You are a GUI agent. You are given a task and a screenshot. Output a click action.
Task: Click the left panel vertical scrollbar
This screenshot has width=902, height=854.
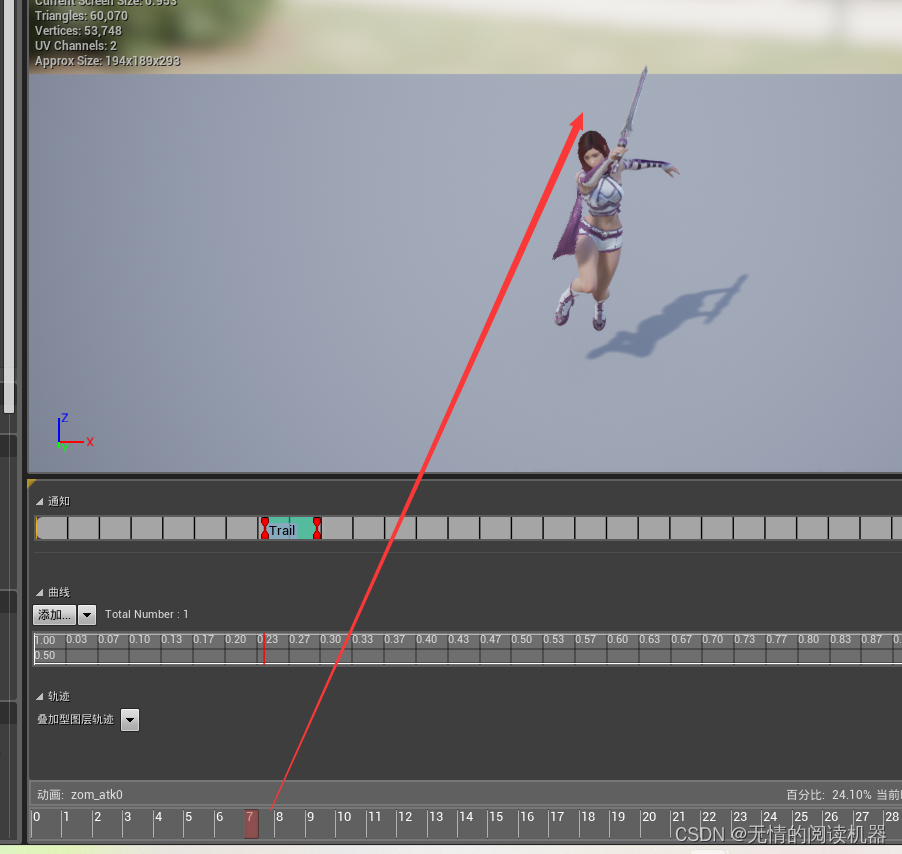(x=9, y=206)
